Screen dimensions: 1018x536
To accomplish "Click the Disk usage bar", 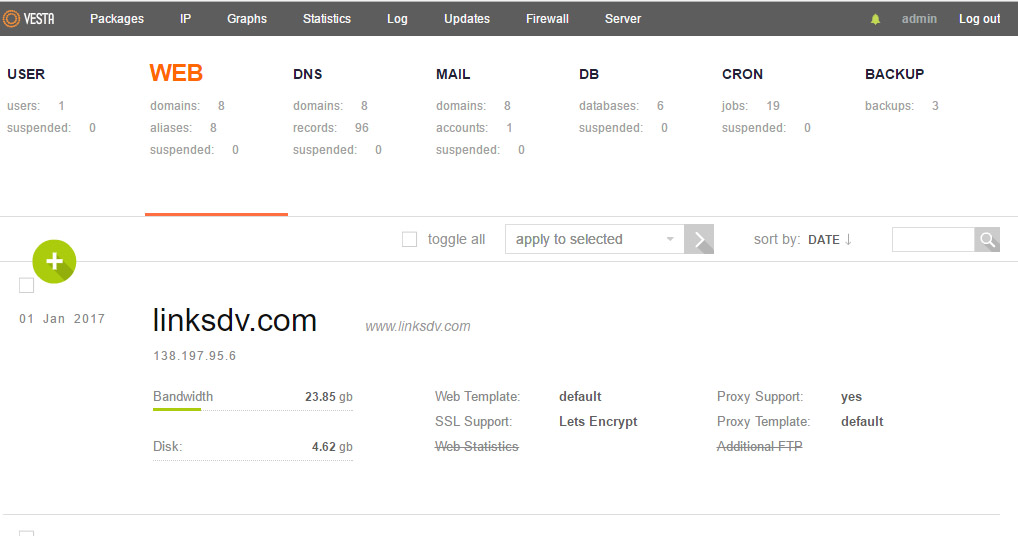I will (x=253, y=460).
